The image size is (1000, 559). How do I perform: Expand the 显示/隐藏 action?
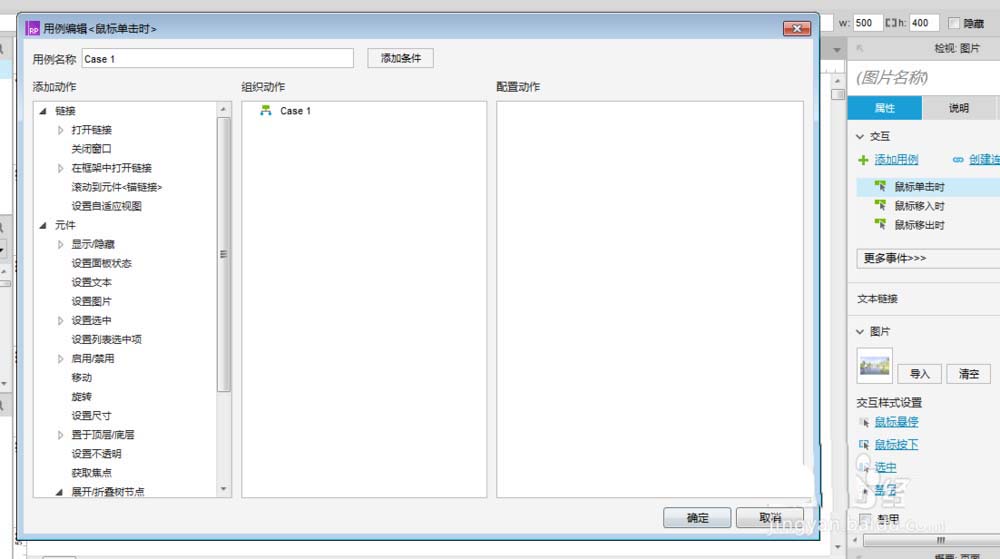61,244
